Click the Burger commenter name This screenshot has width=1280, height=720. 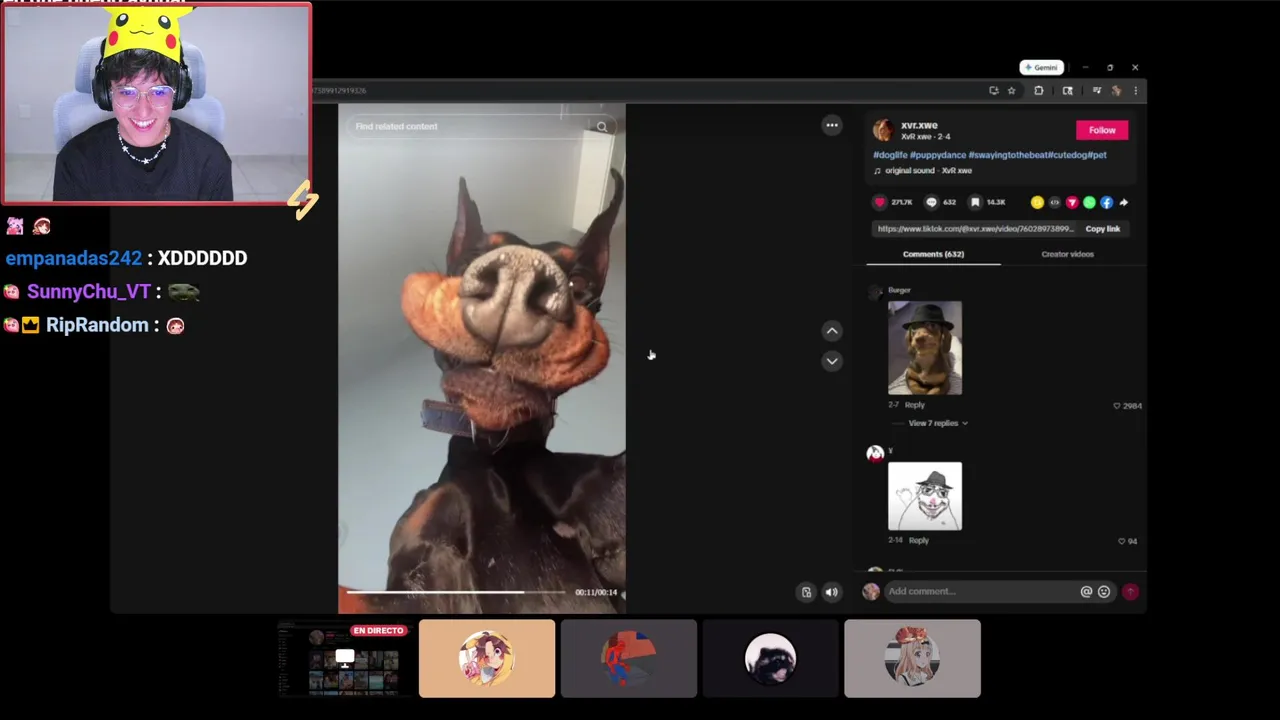coord(899,290)
